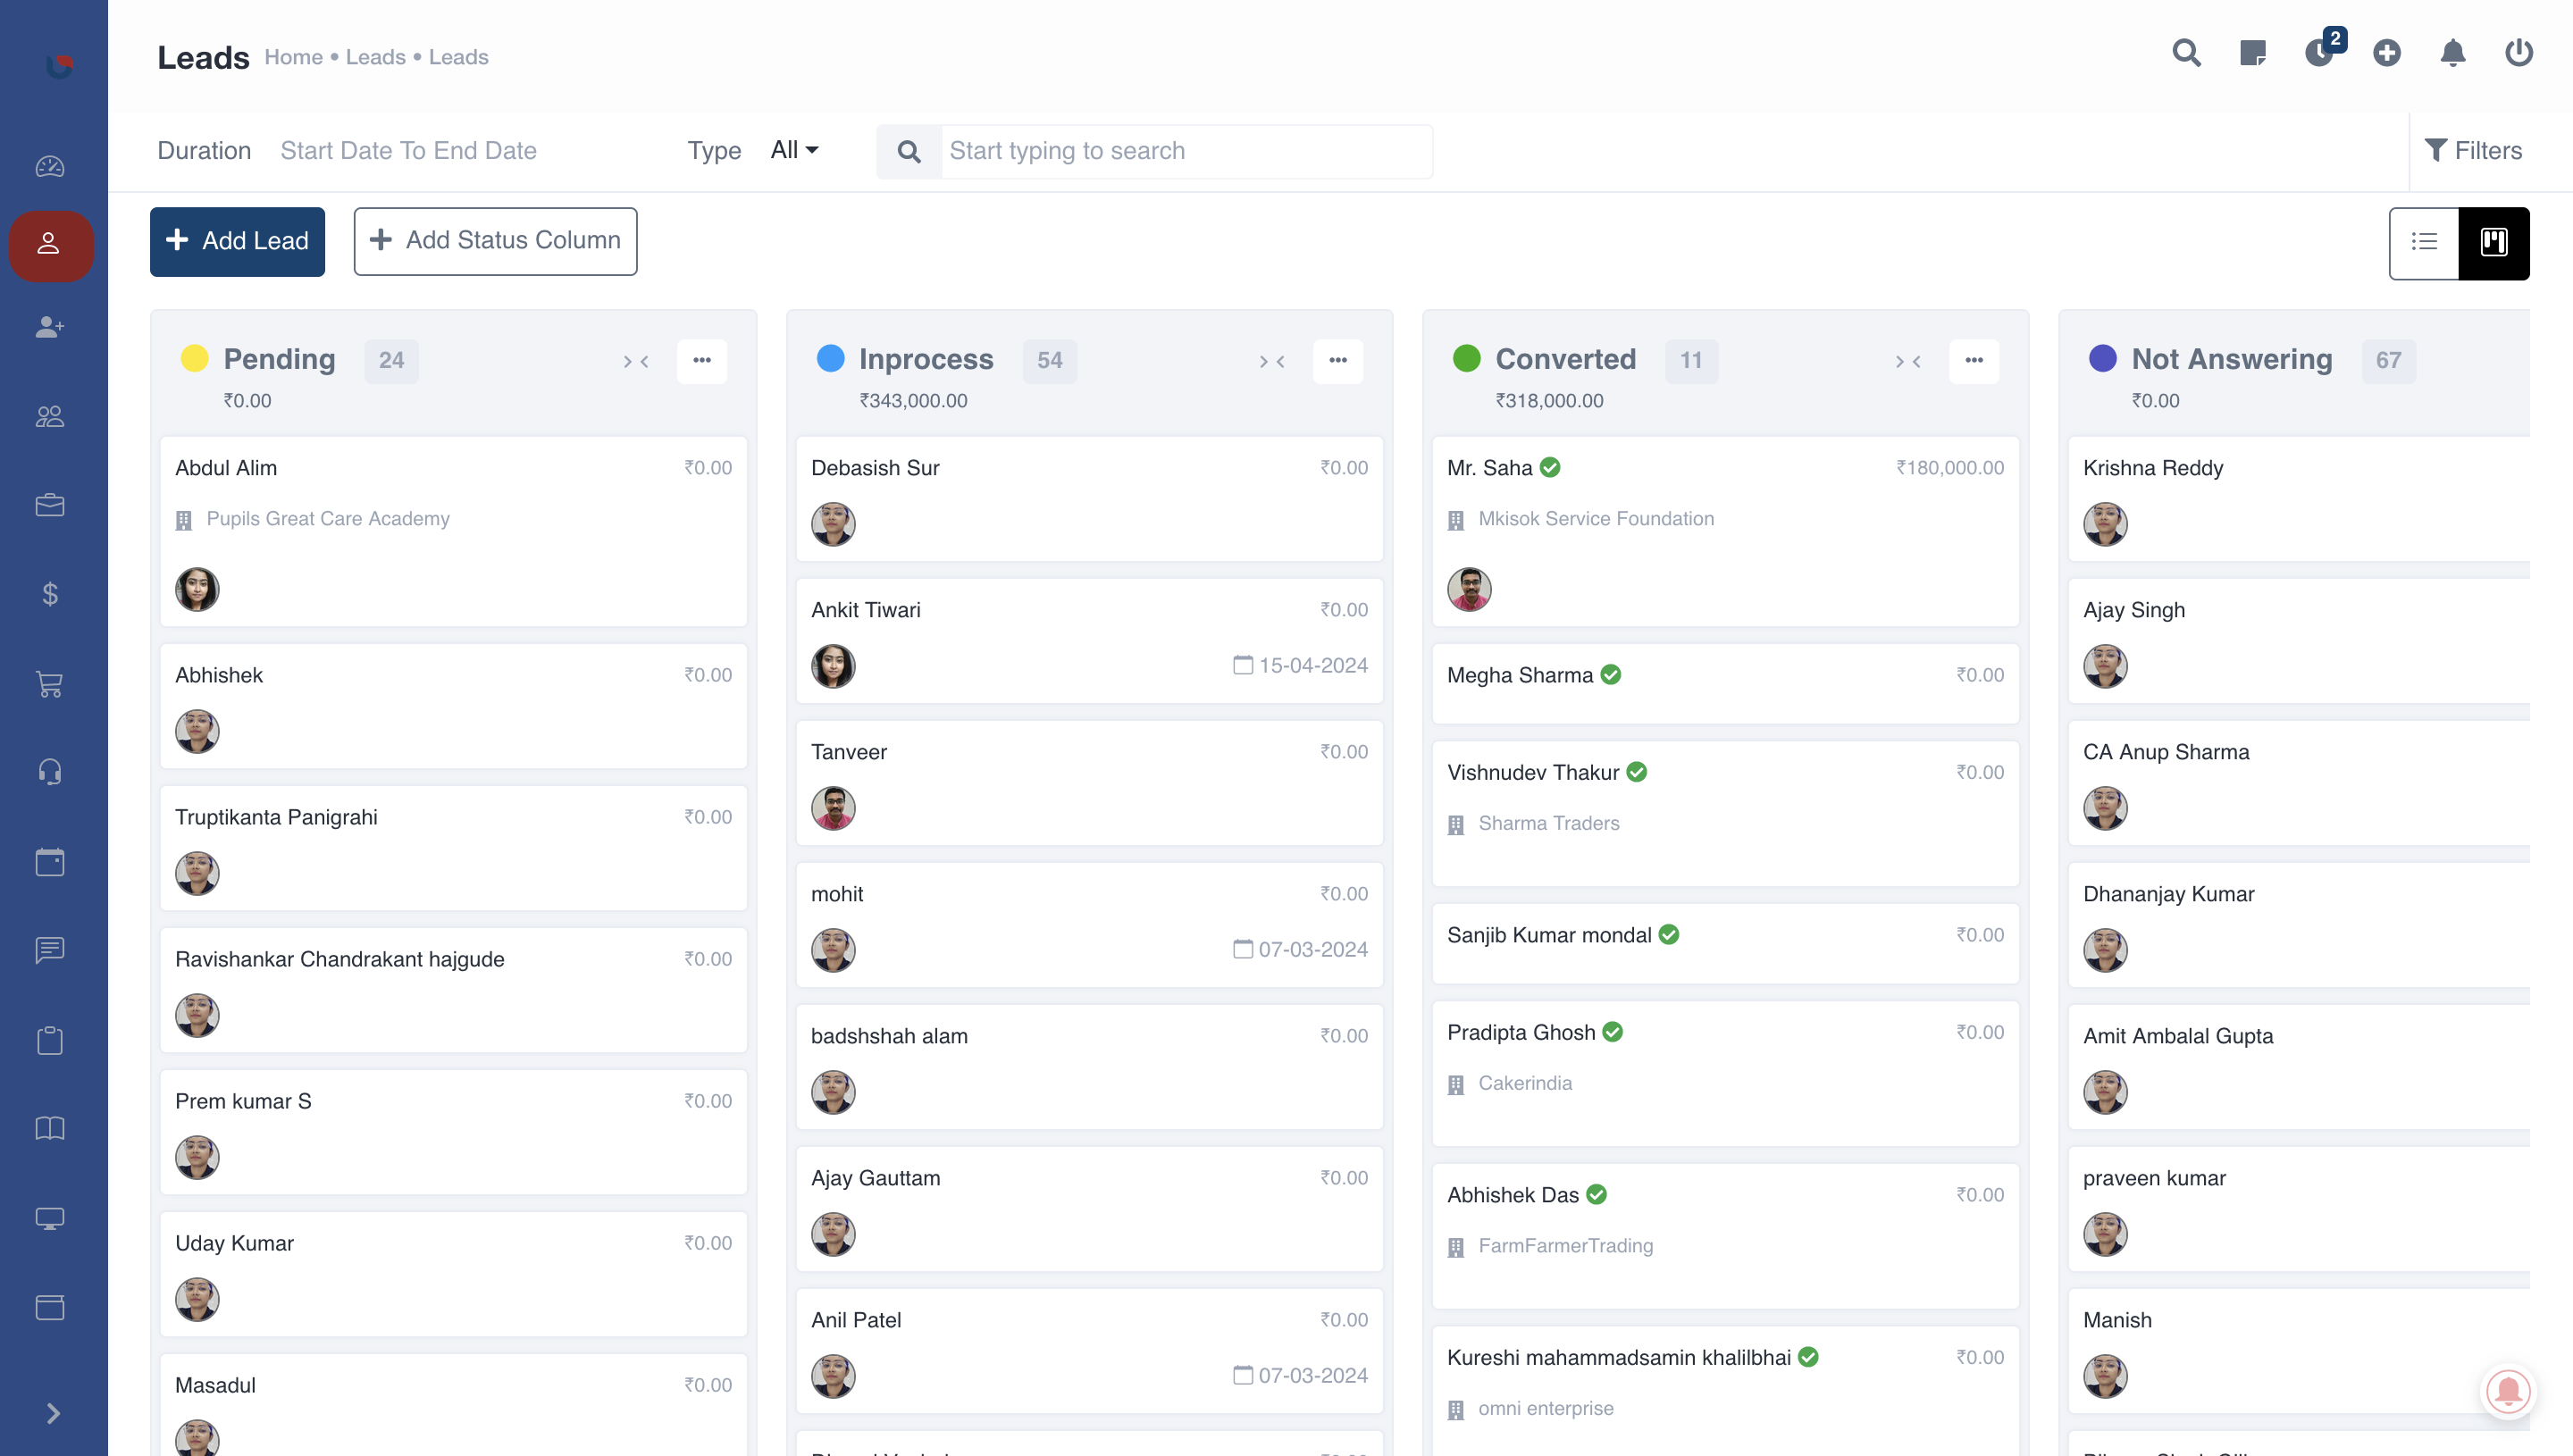Open the calendar icon in sidebar

click(x=50, y=861)
